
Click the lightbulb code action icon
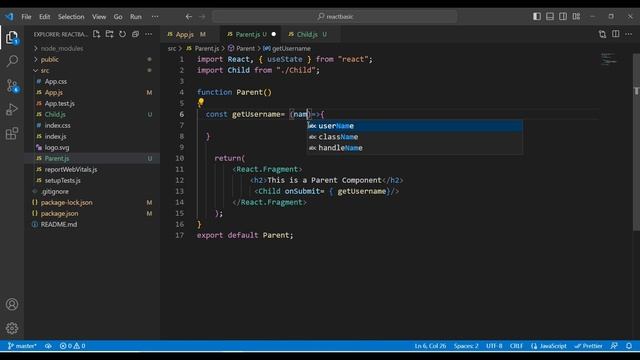[200, 102]
